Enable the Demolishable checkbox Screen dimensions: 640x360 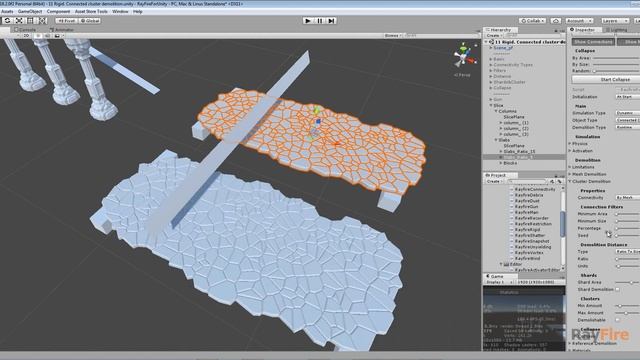click(618, 320)
